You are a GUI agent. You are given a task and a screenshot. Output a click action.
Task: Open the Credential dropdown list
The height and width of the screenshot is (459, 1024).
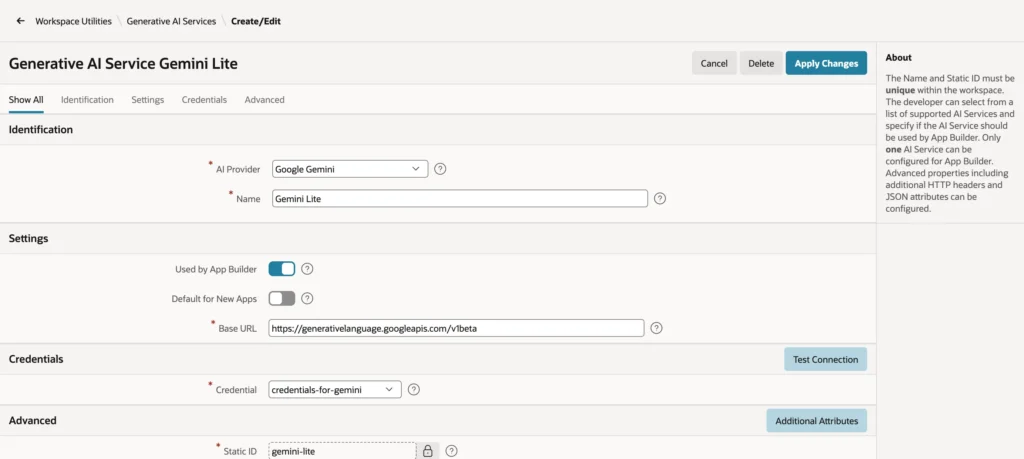[x=335, y=390]
